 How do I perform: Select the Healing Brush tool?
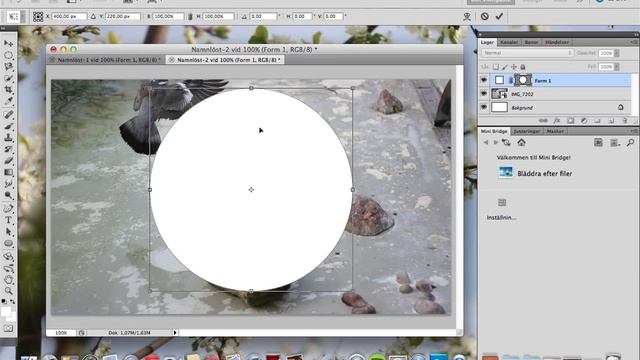pyautogui.click(x=8, y=115)
